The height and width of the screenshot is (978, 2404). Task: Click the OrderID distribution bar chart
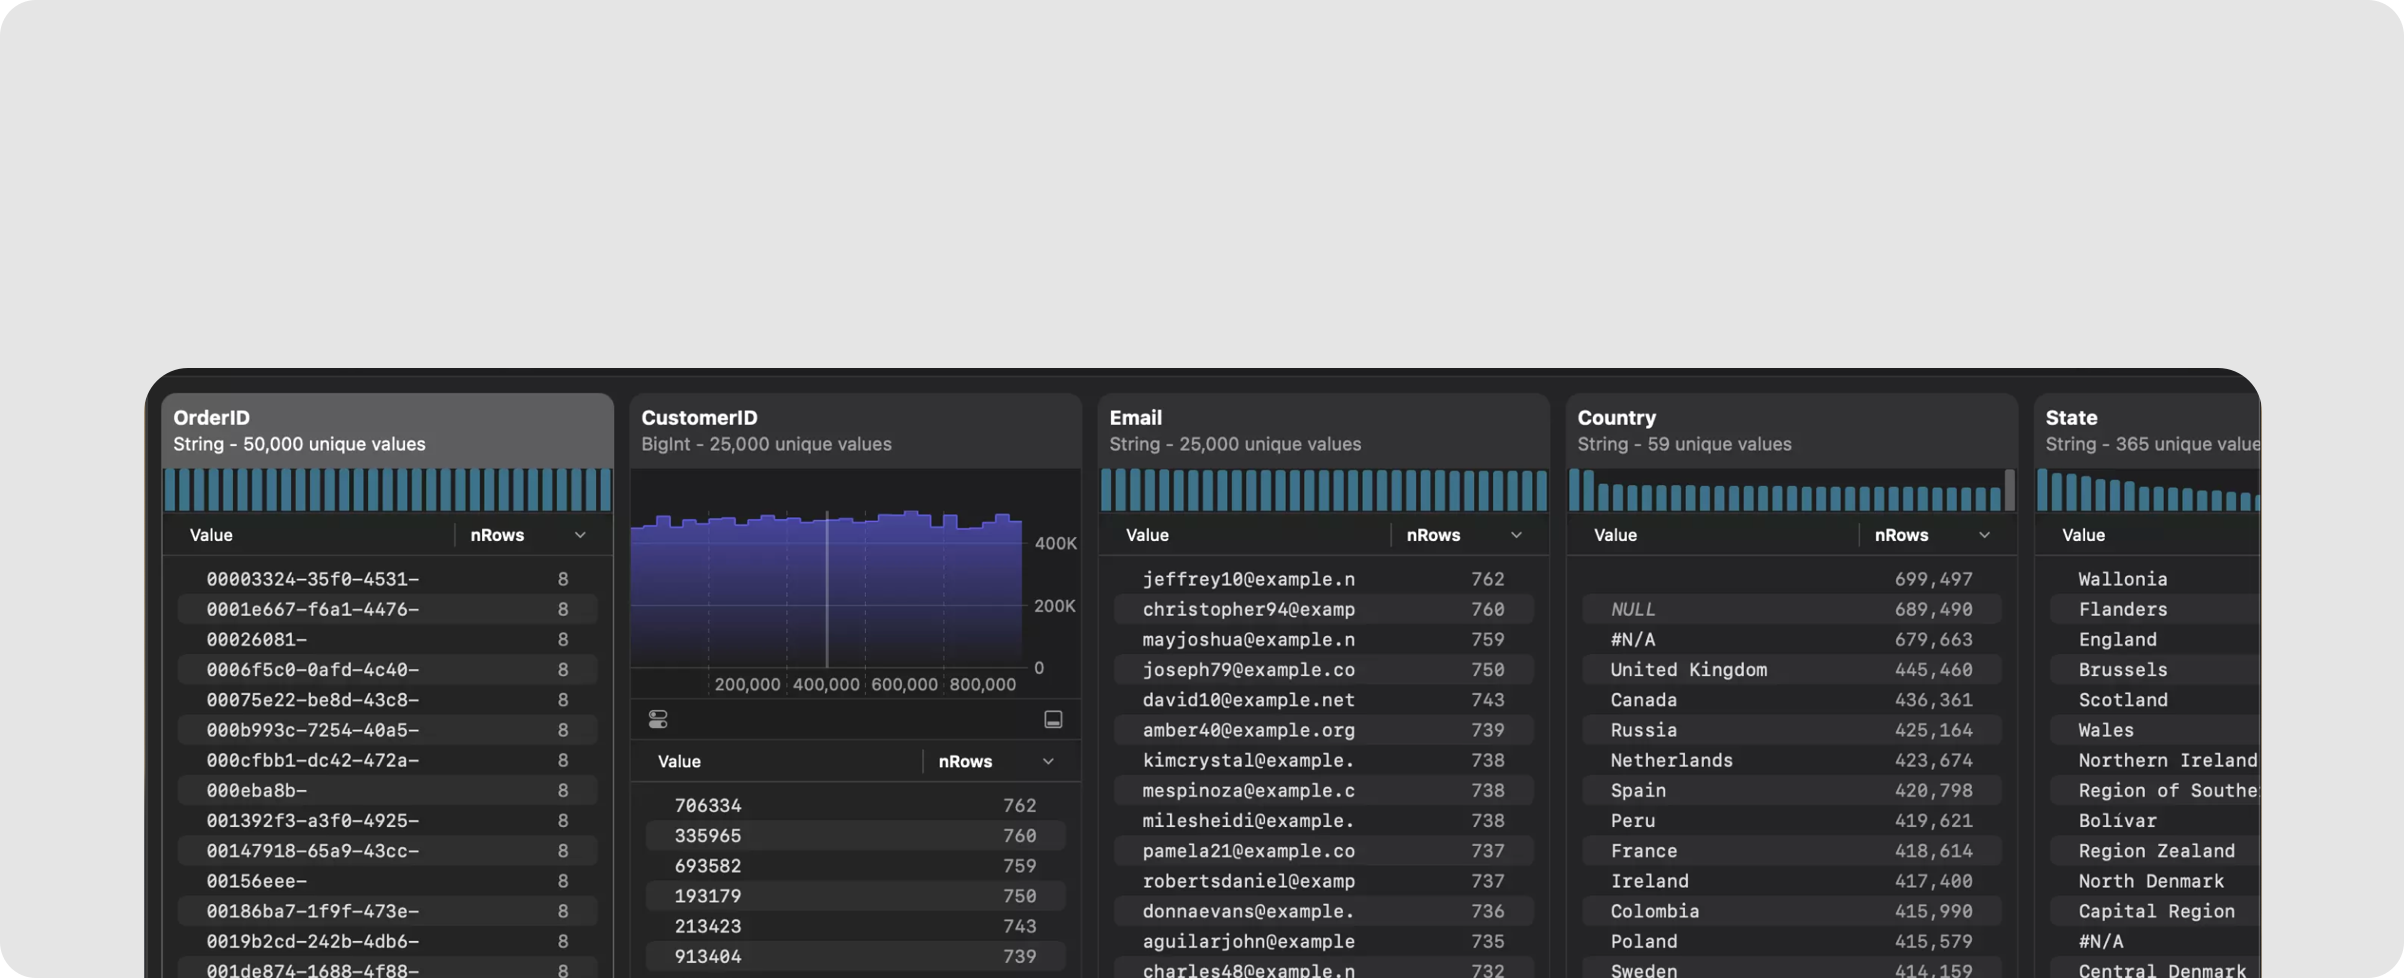(387, 490)
